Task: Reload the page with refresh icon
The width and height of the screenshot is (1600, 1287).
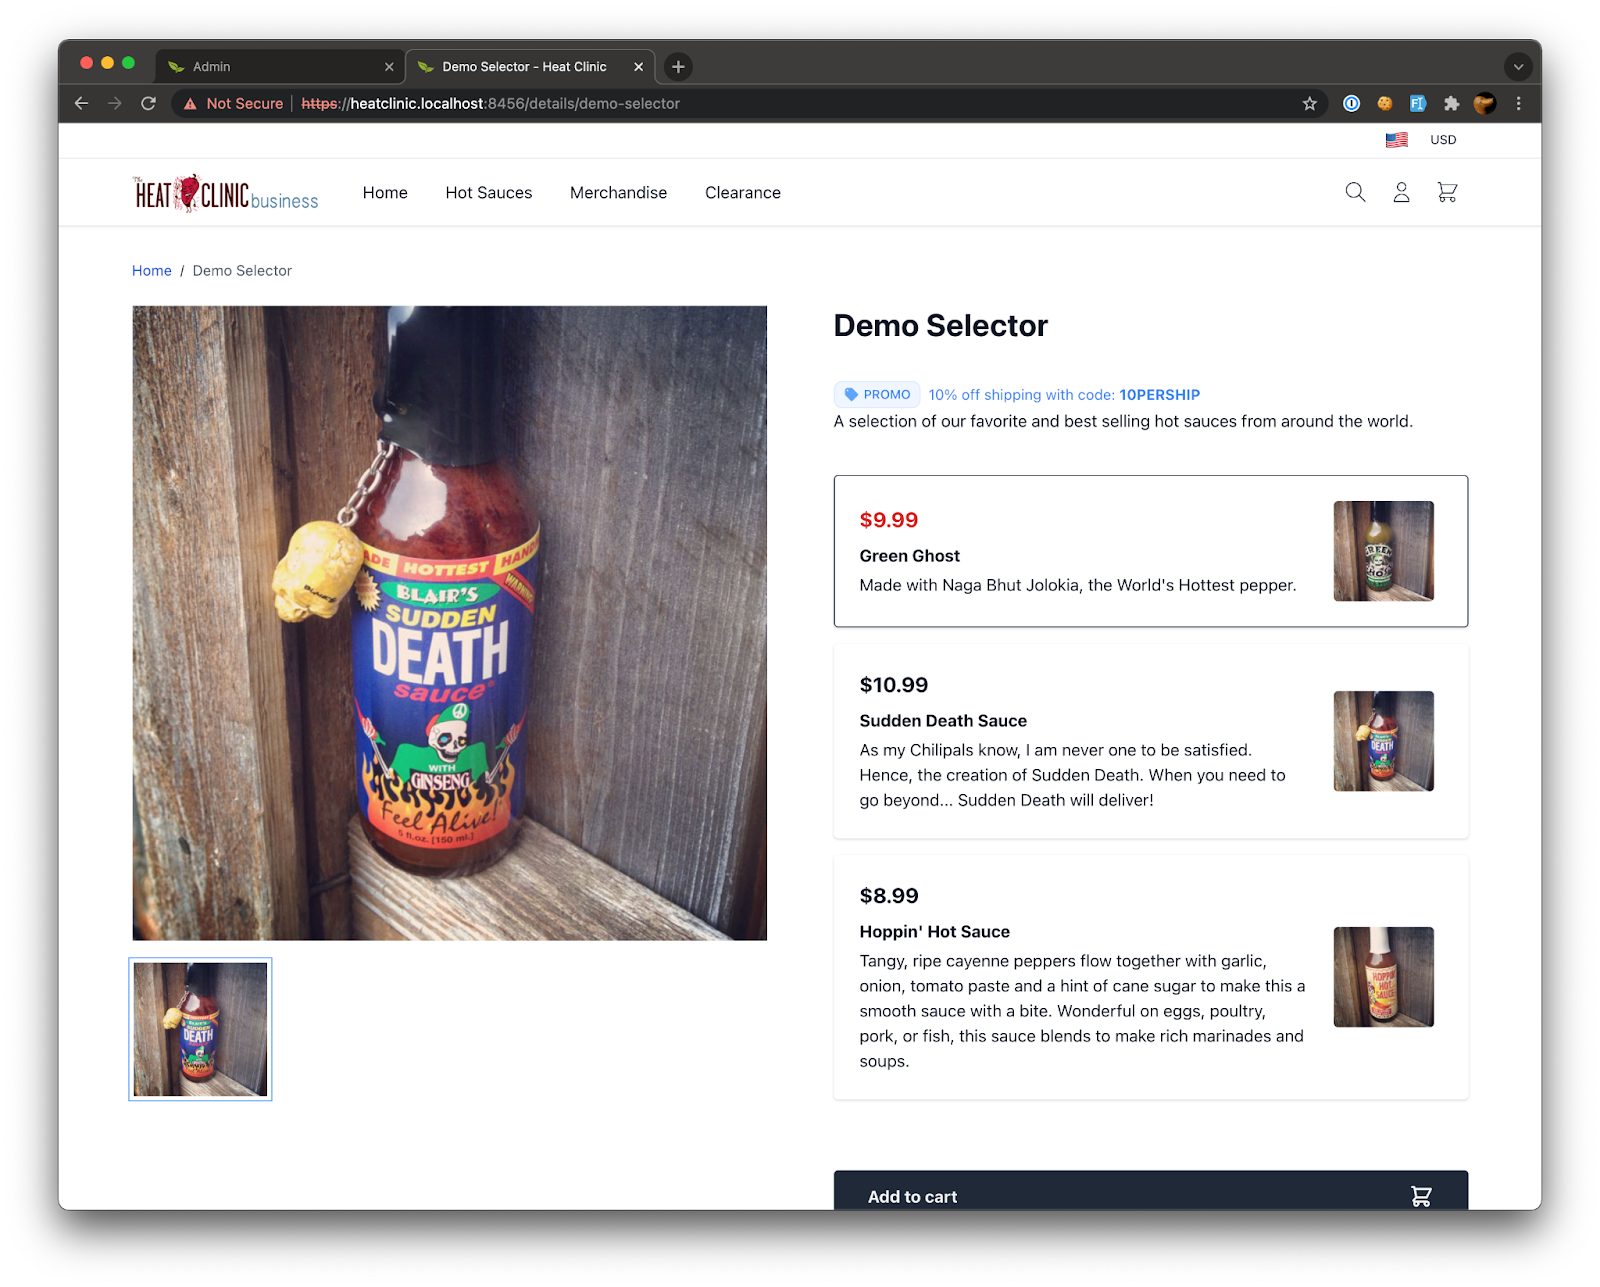Action: (x=148, y=103)
